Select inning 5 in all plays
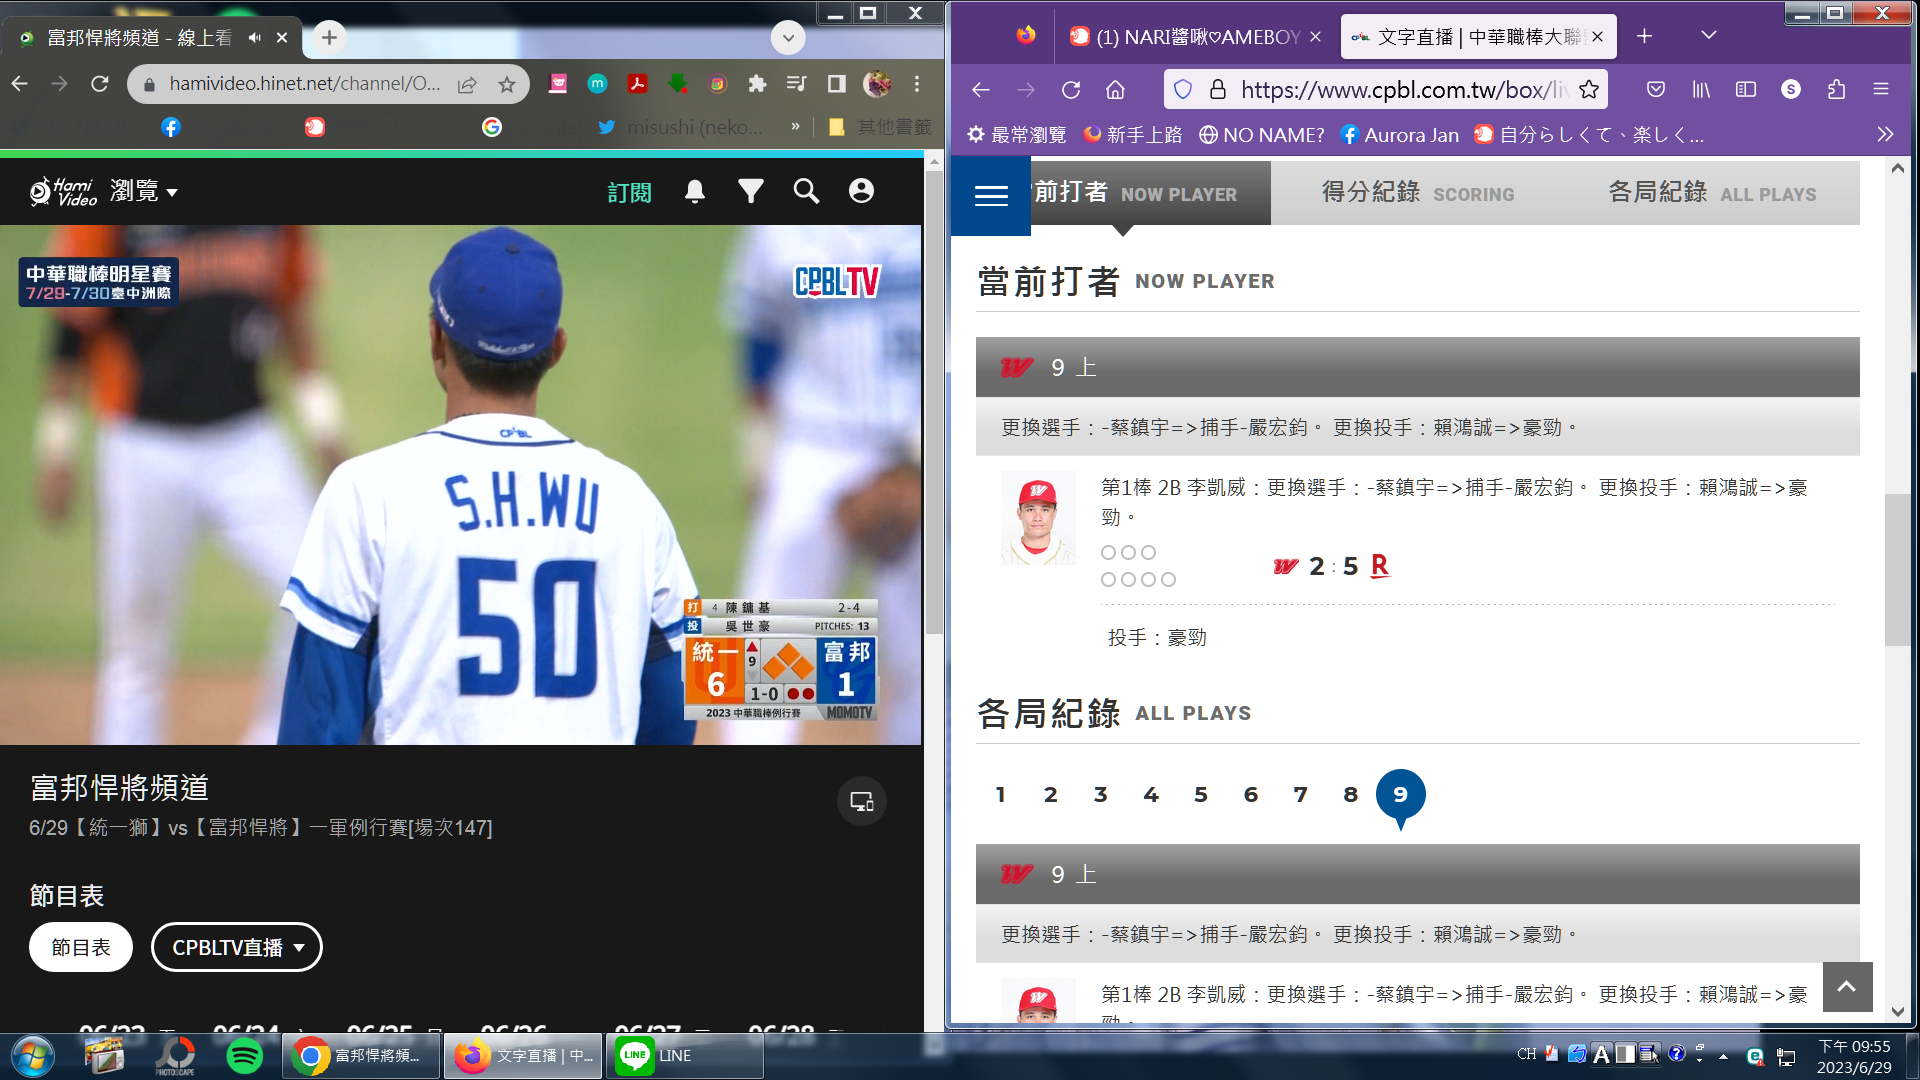The image size is (1920, 1080). point(1200,795)
